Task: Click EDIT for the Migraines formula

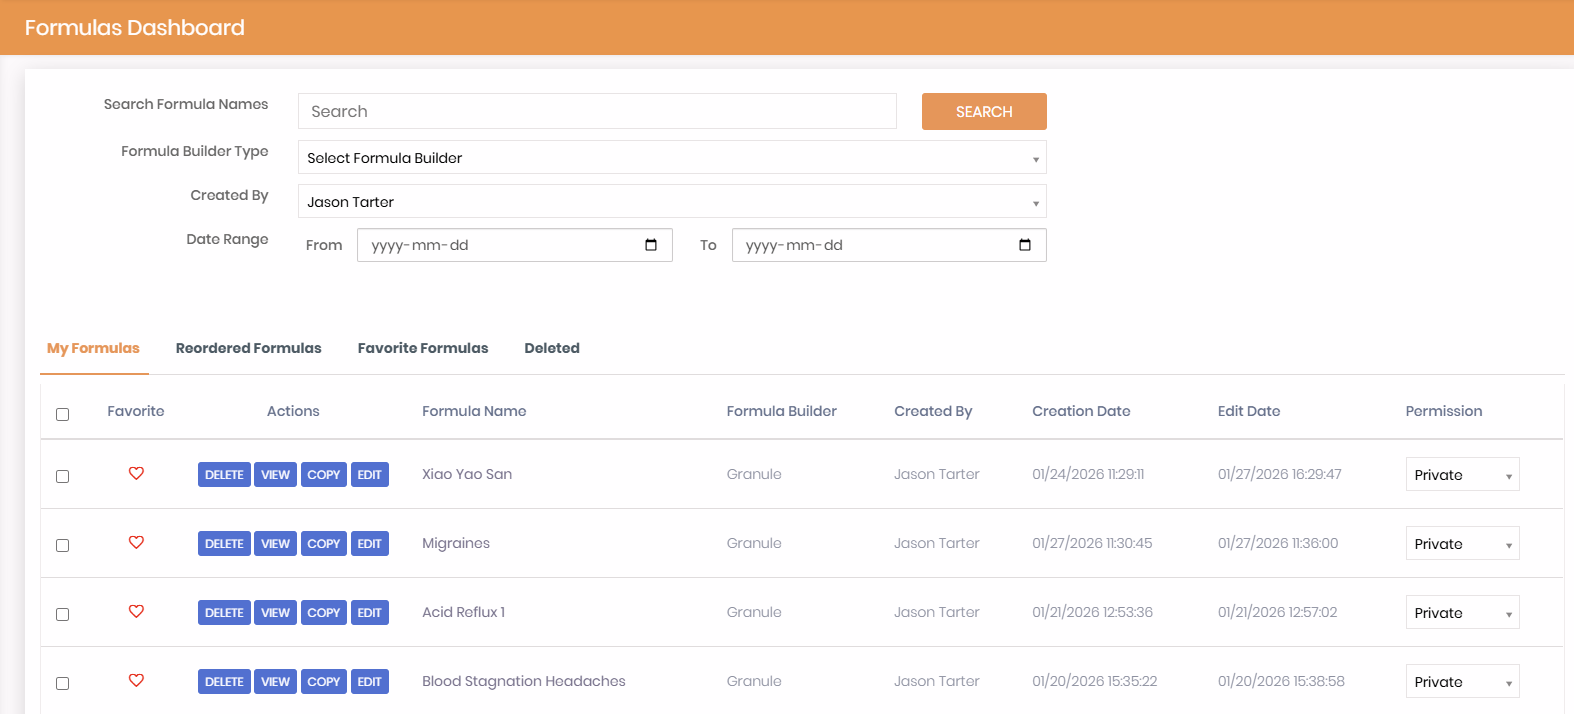Action: pos(369,544)
